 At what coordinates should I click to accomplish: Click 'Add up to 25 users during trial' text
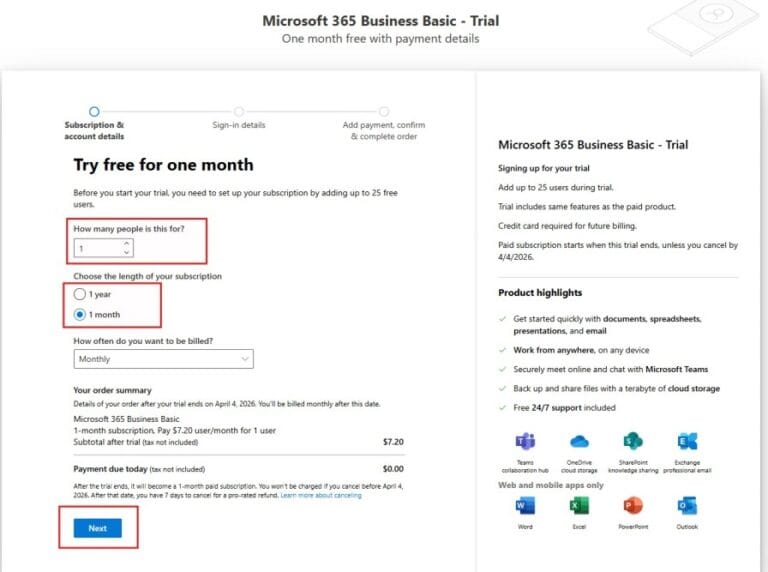click(x=555, y=187)
